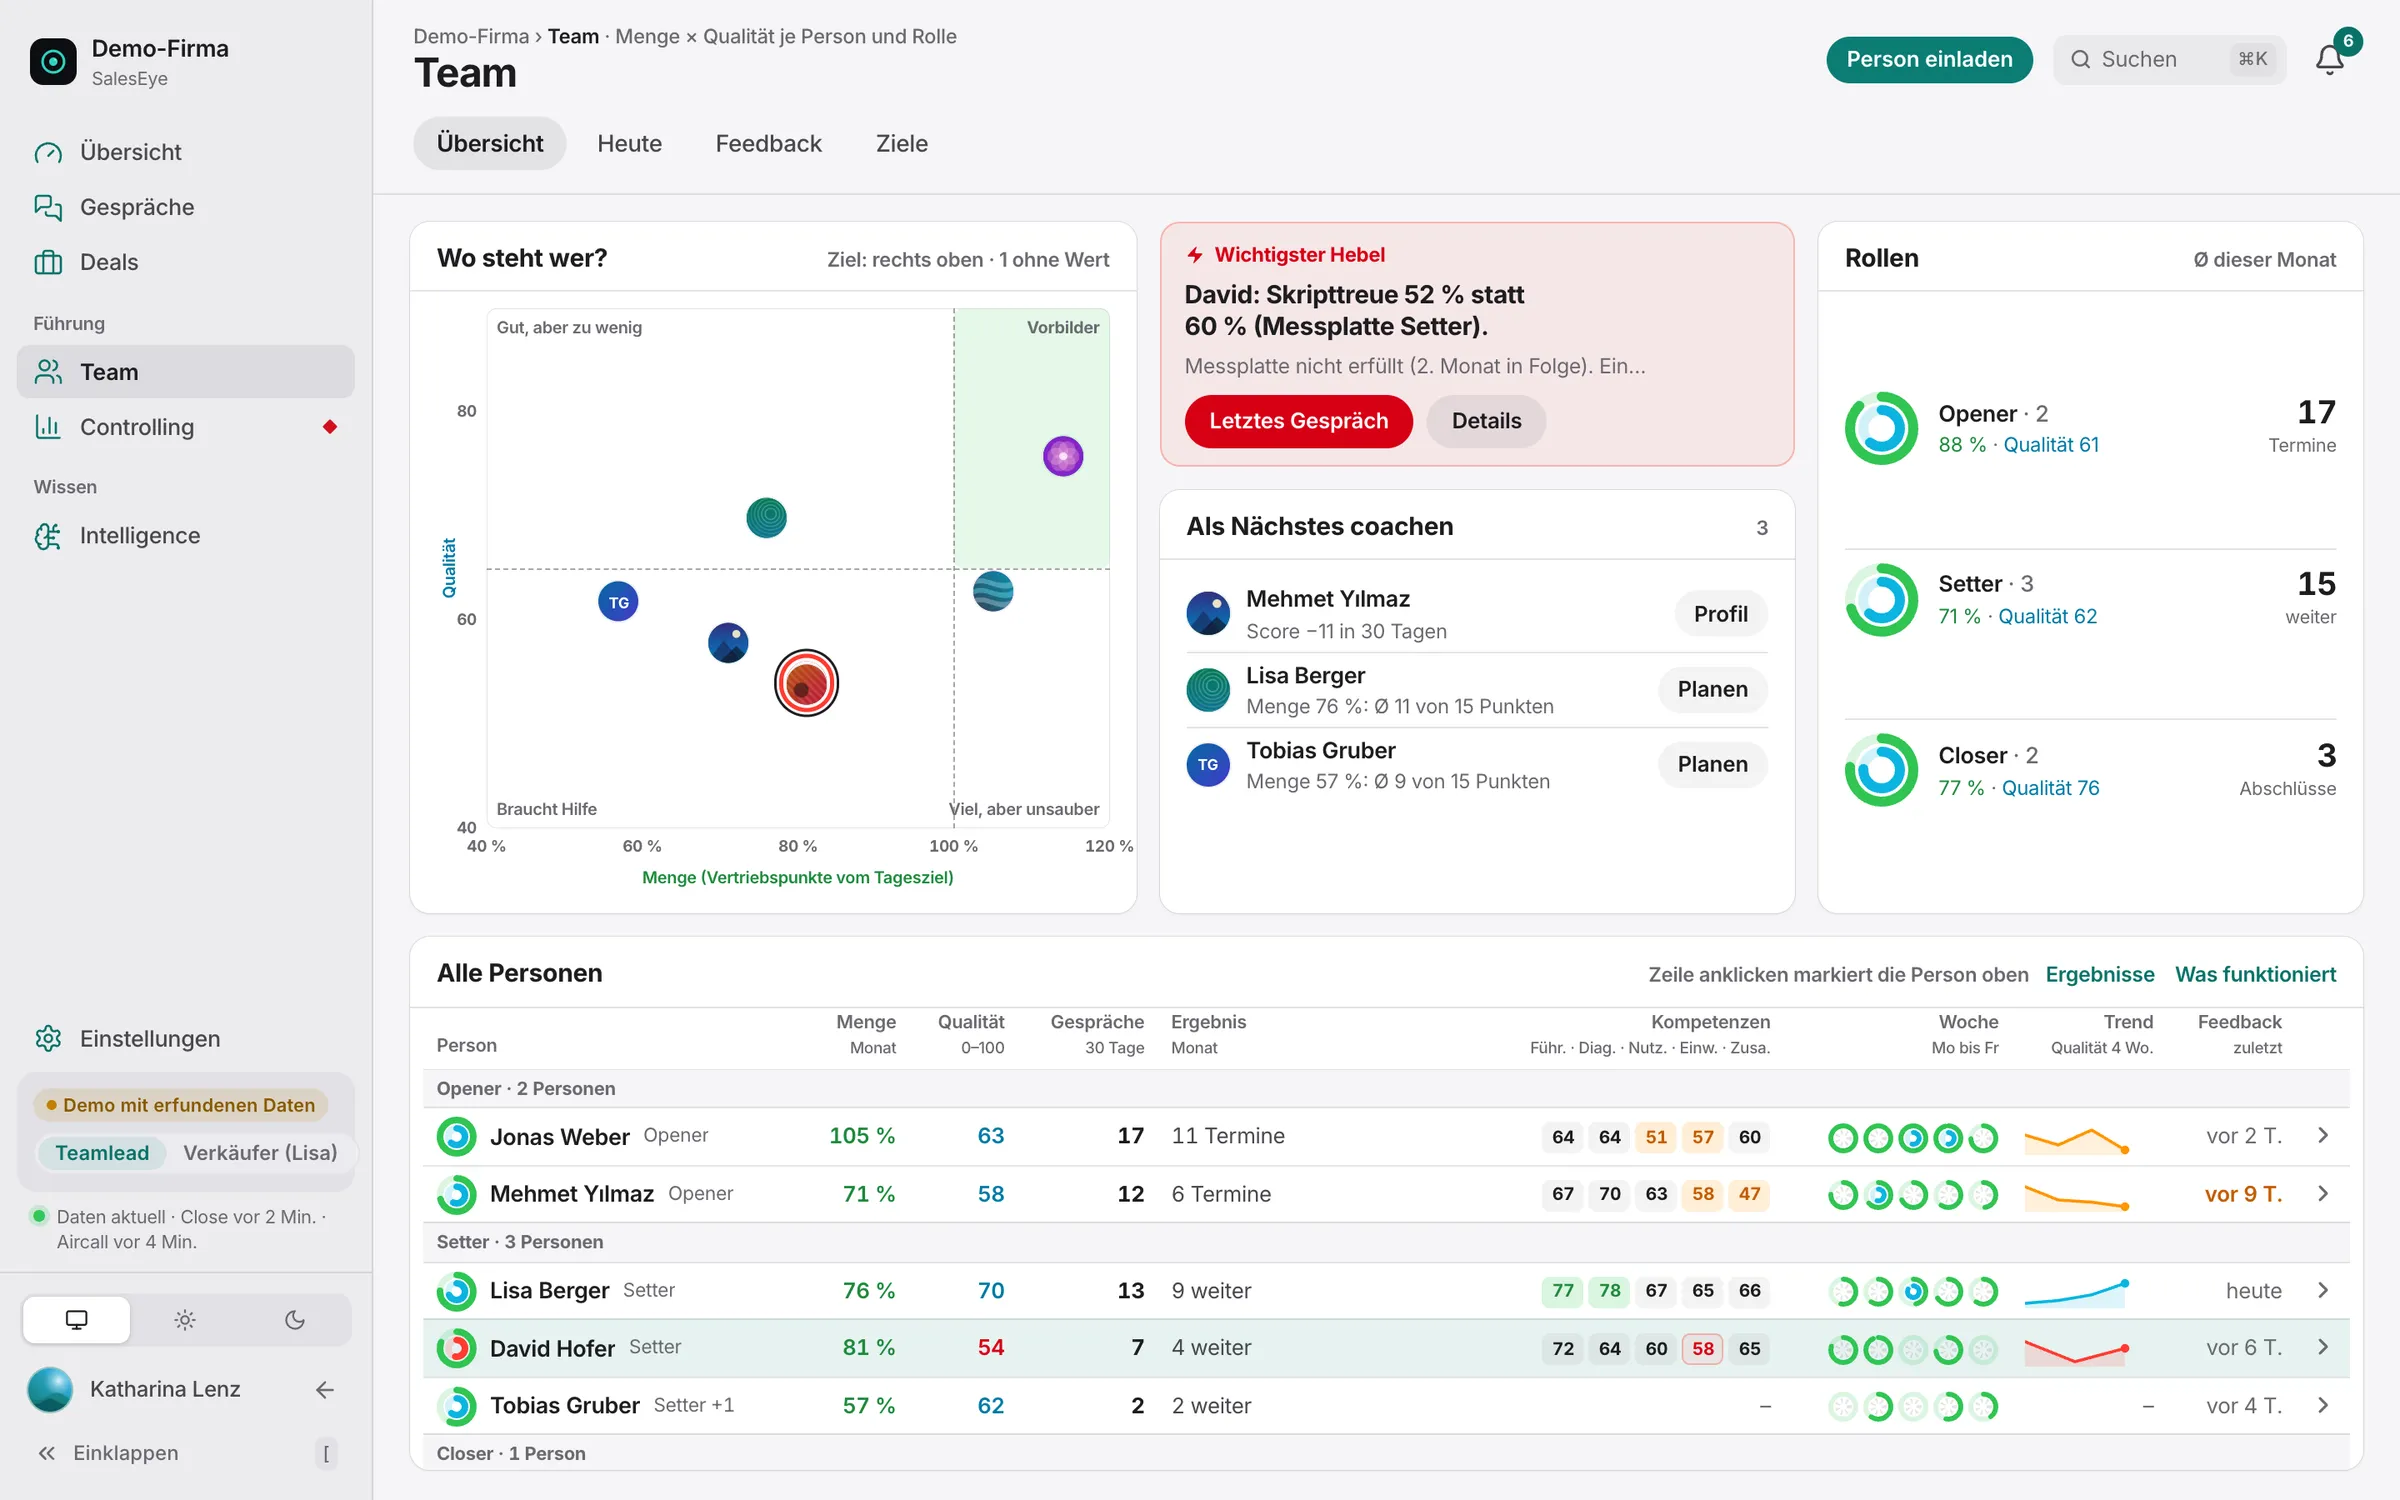2400x1500 pixels.
Task: Expand Tobias Gruber row chevron
Action: (x=2323, y=1406)
